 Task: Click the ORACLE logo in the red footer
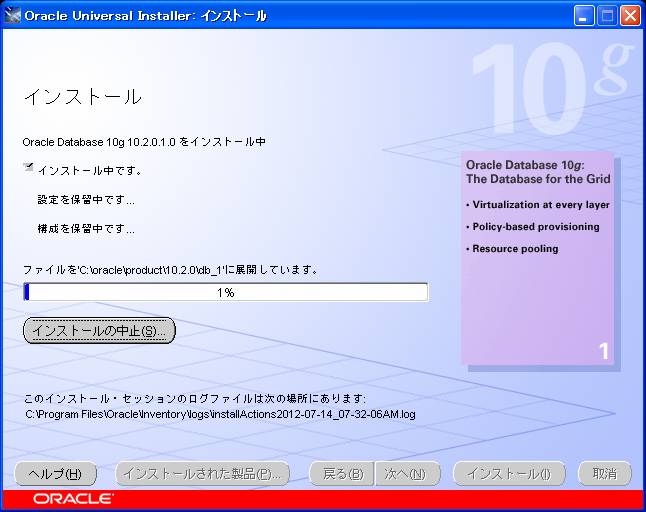73,499
